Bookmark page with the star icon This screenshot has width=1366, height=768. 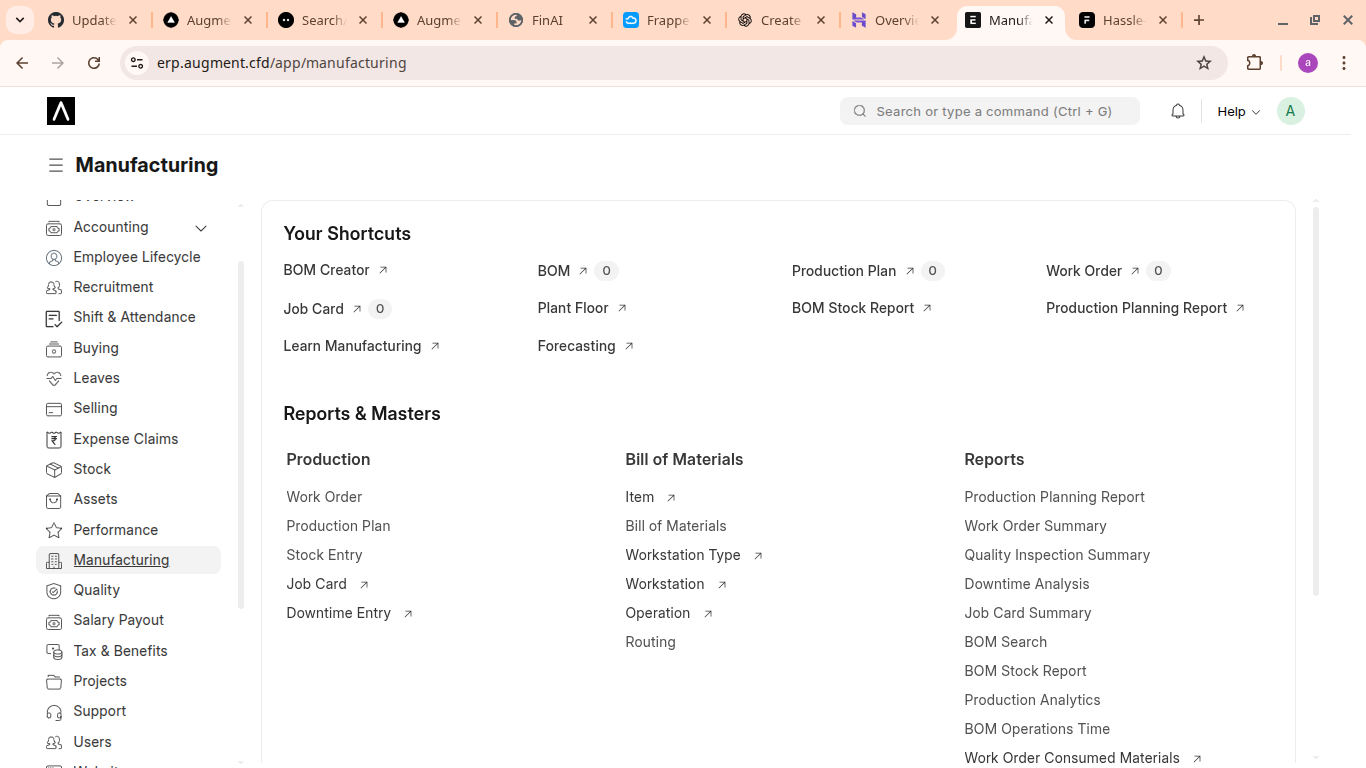(x=1204, y=63)
